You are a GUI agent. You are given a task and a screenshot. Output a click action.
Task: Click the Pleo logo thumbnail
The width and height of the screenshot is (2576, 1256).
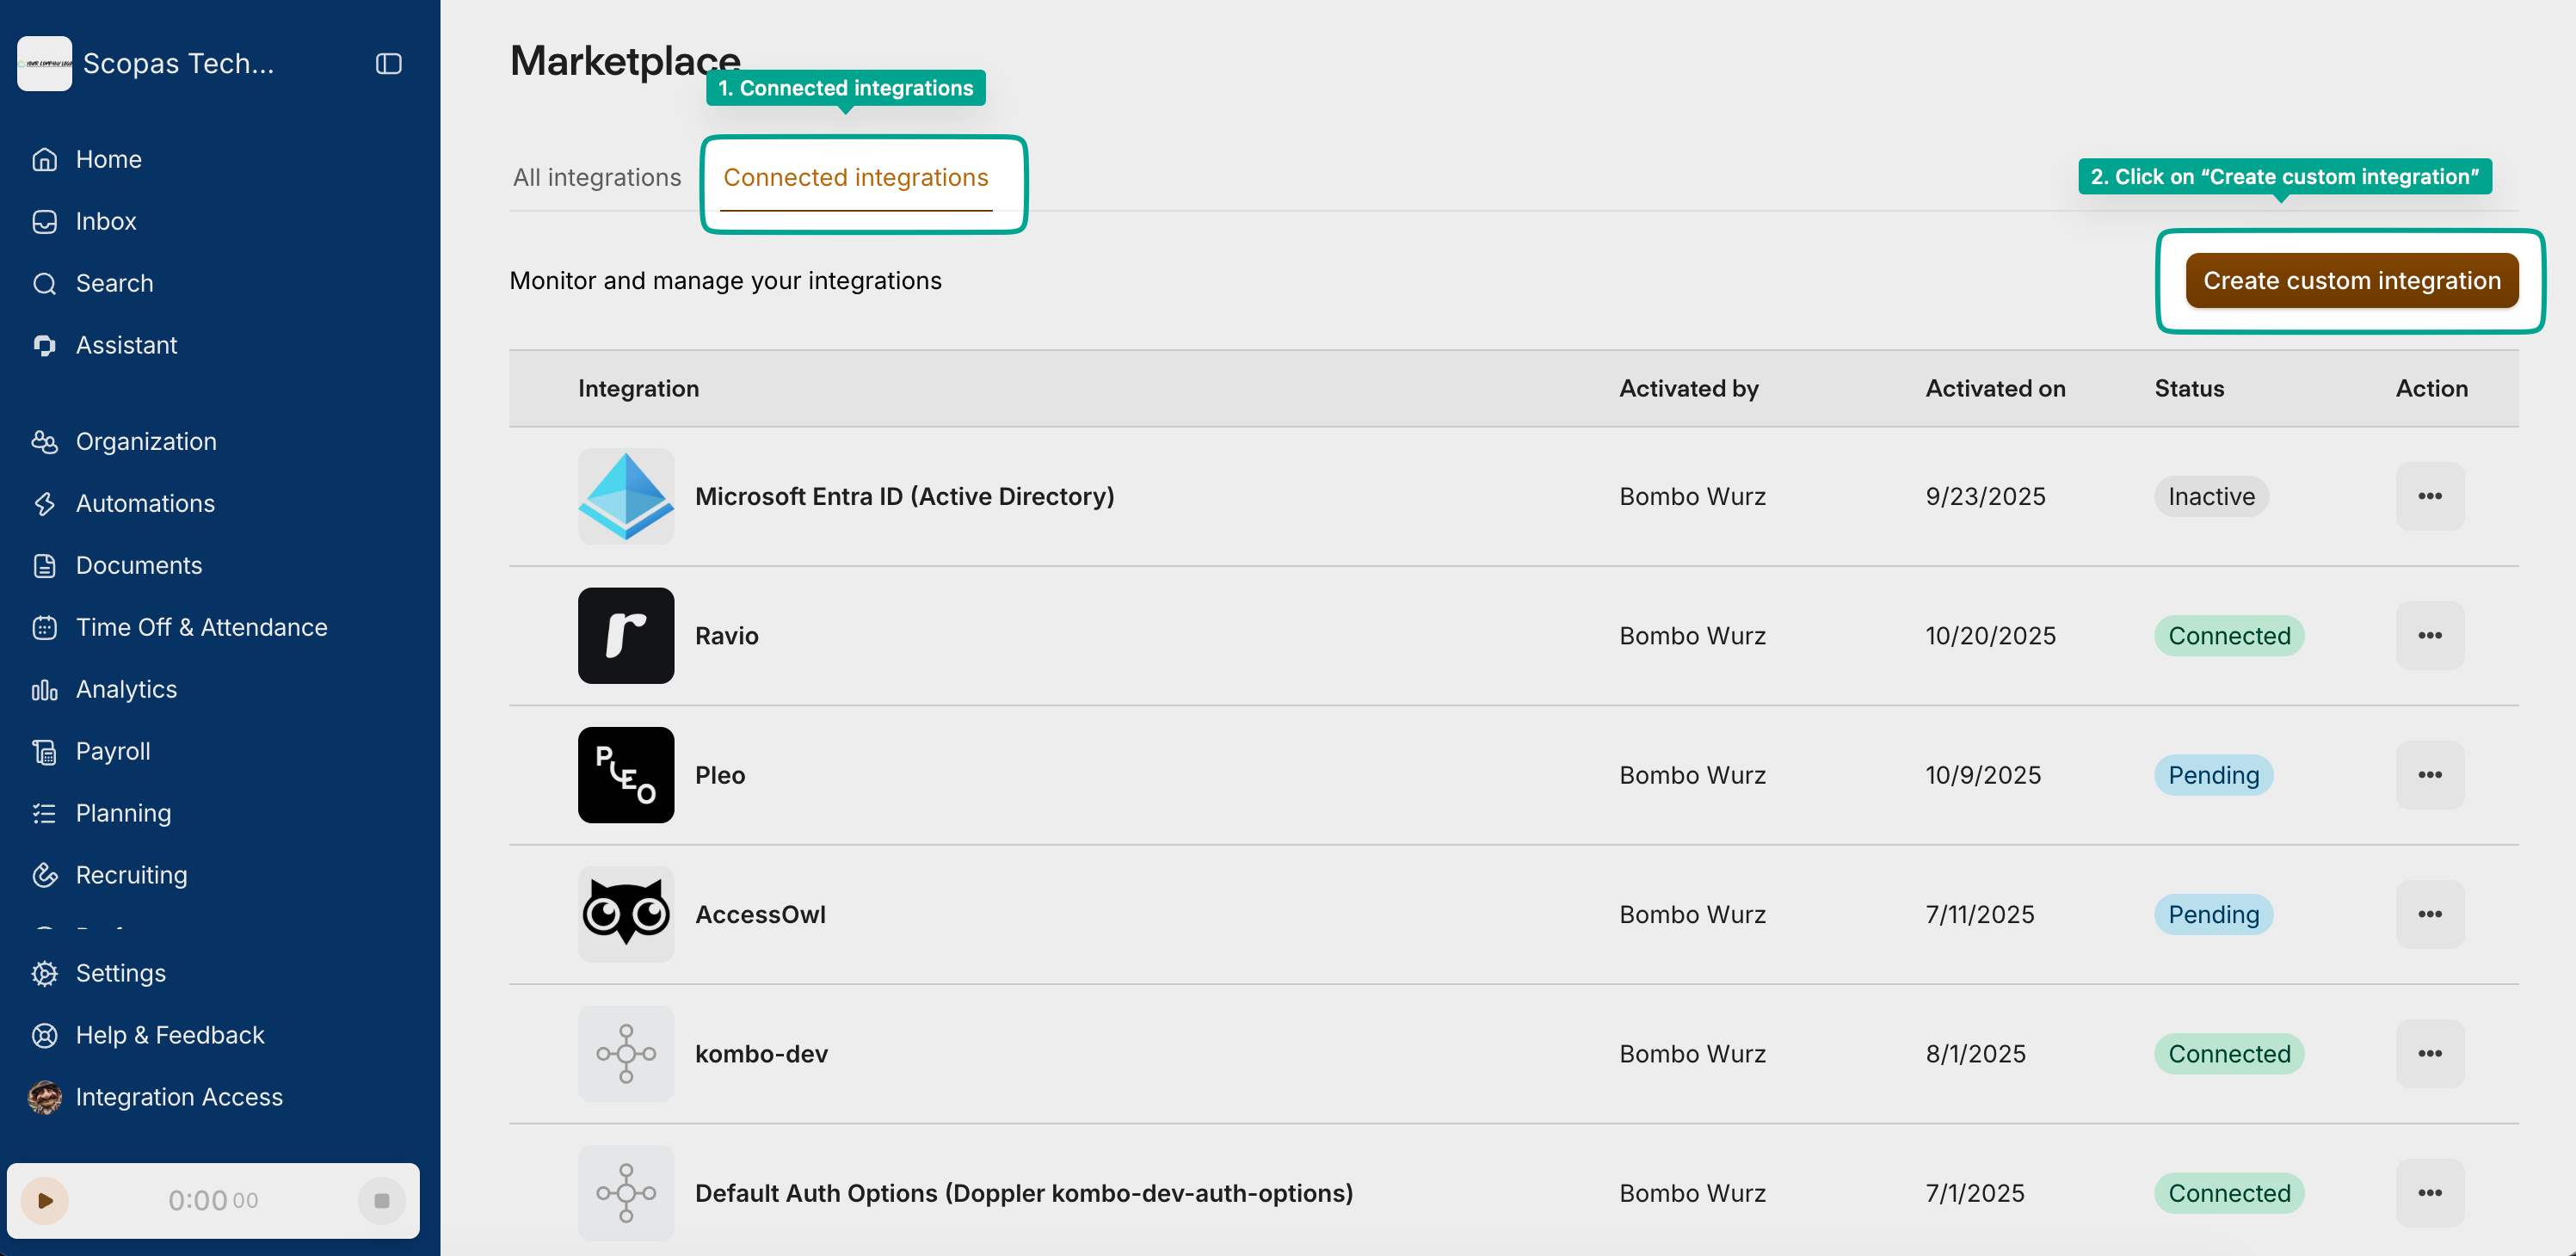(626, 776)
